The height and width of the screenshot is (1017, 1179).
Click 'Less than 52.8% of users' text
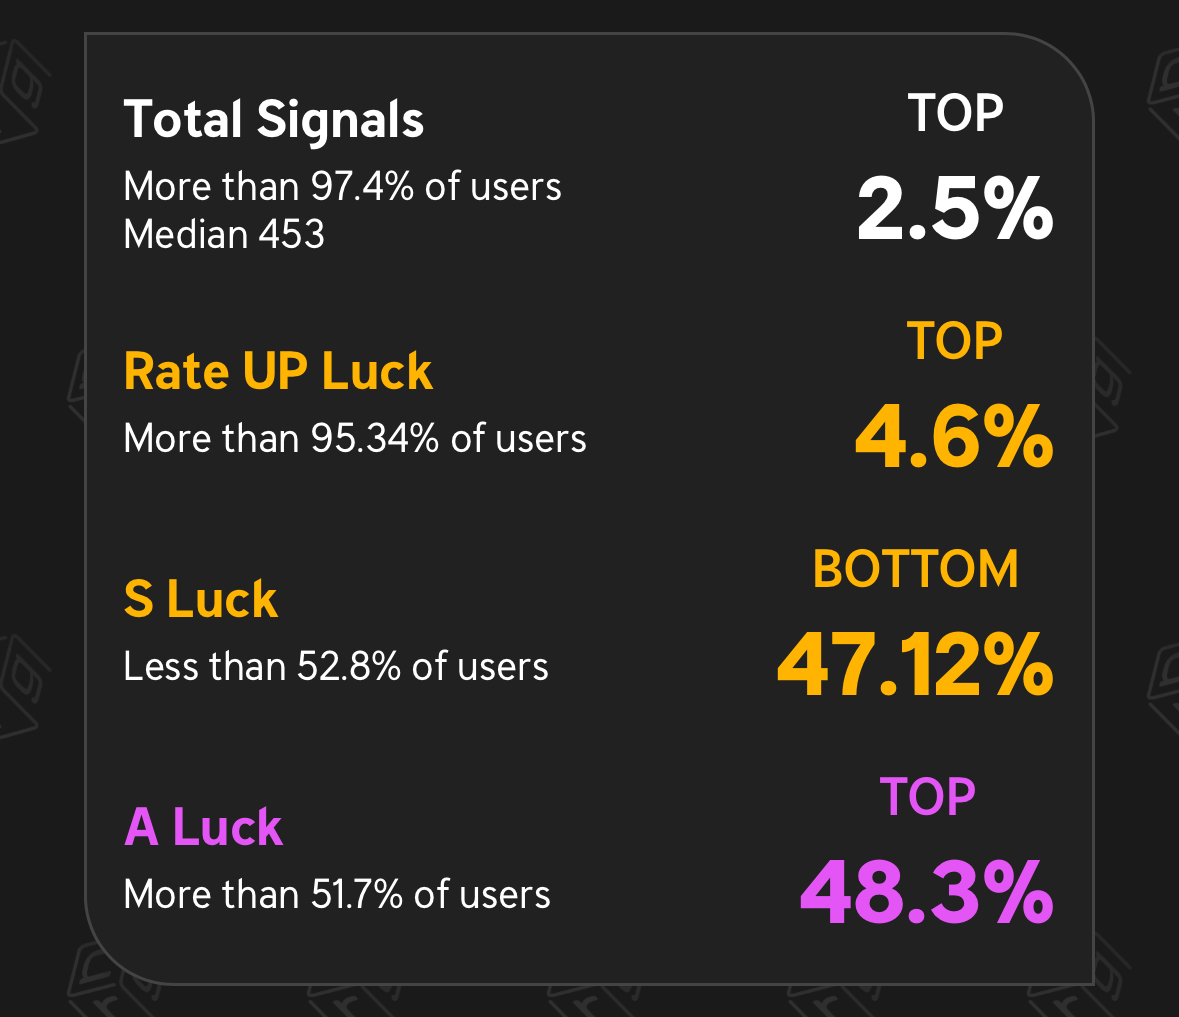336,667
